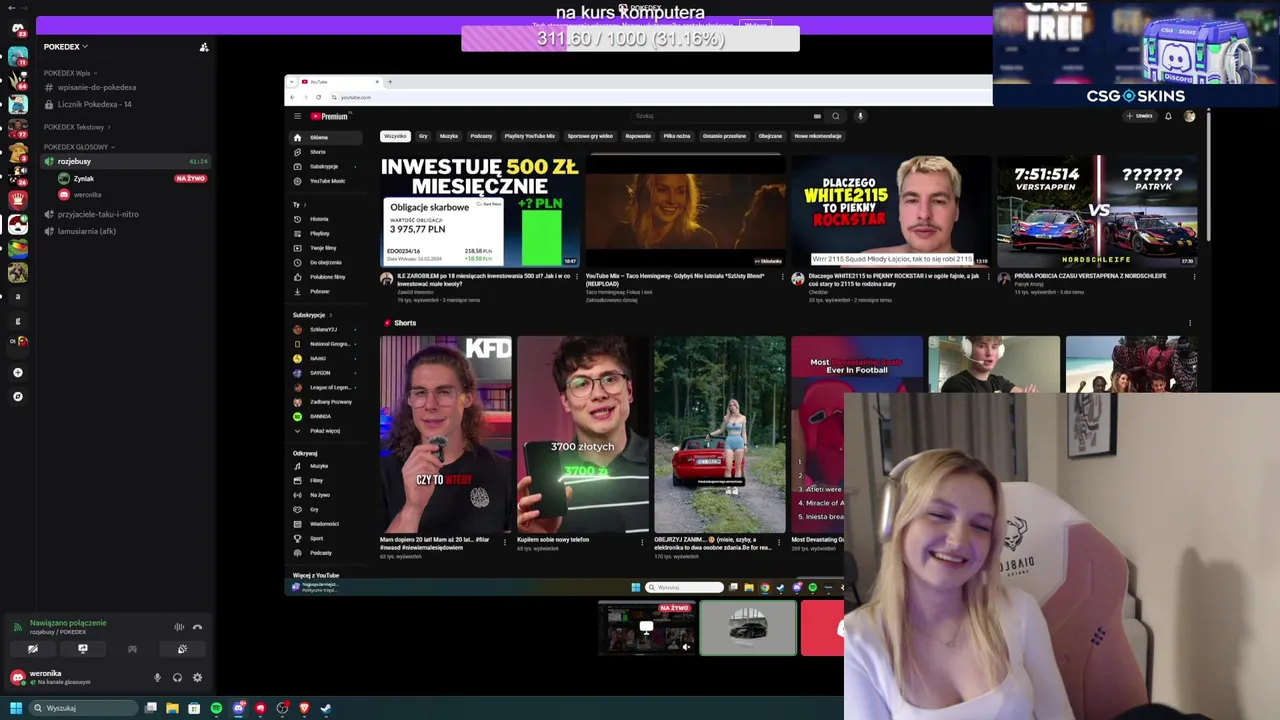Select the Gry filter chip
Image resolution: width=1280 pixels, height=720 pixels.
point(423,136)
